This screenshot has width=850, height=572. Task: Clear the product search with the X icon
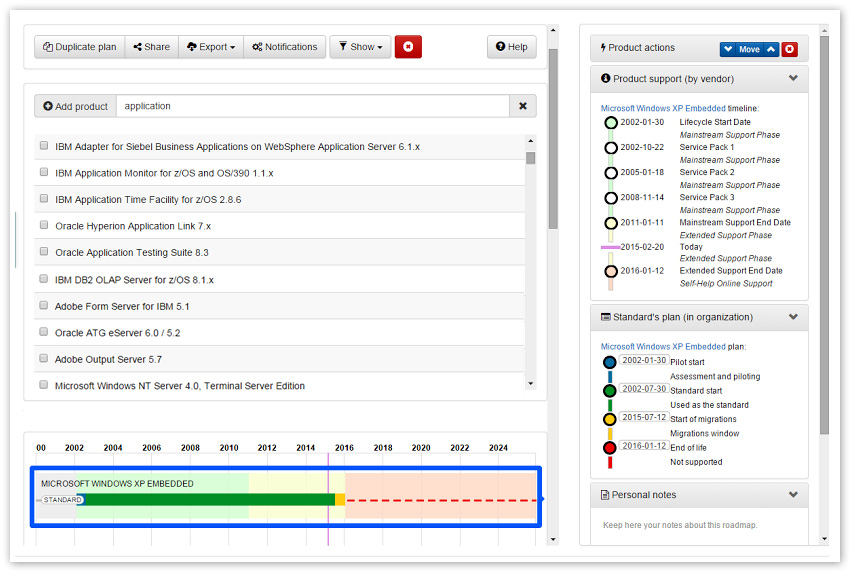[x=523, y=106]
